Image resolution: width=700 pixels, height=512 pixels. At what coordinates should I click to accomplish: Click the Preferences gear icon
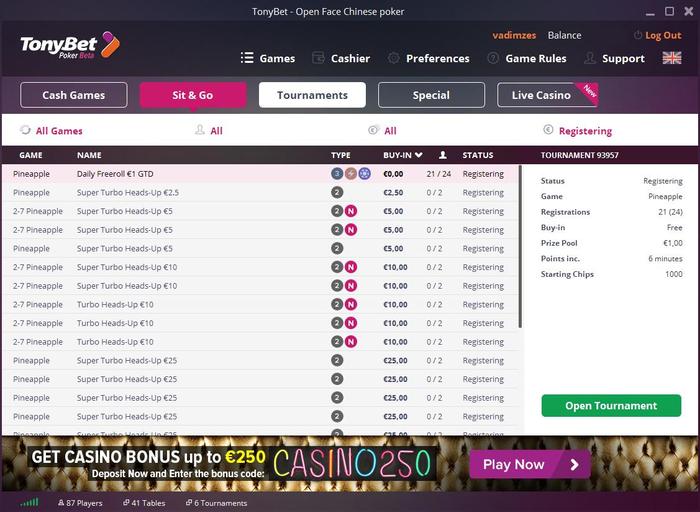[393, 58]
